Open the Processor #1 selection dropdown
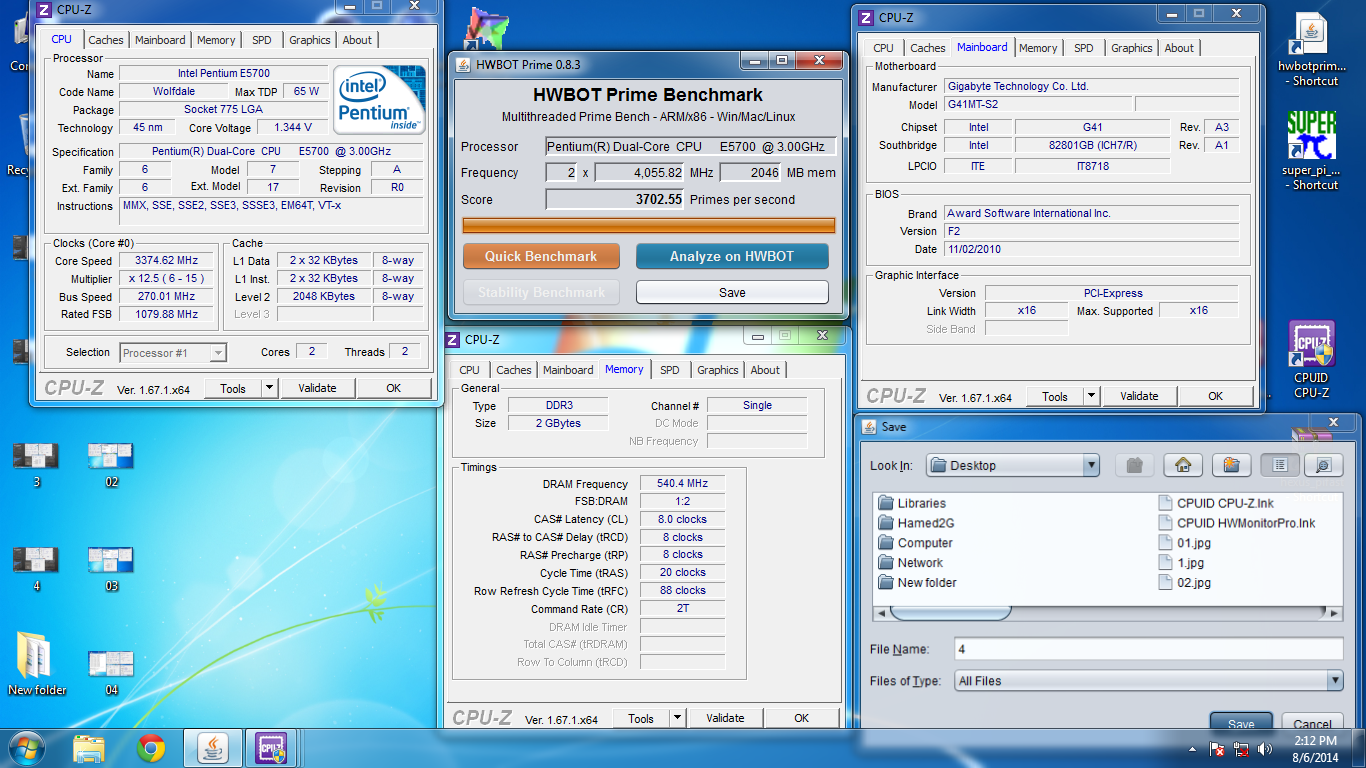Screen dimensions: 1366x768 coord(218,352)
